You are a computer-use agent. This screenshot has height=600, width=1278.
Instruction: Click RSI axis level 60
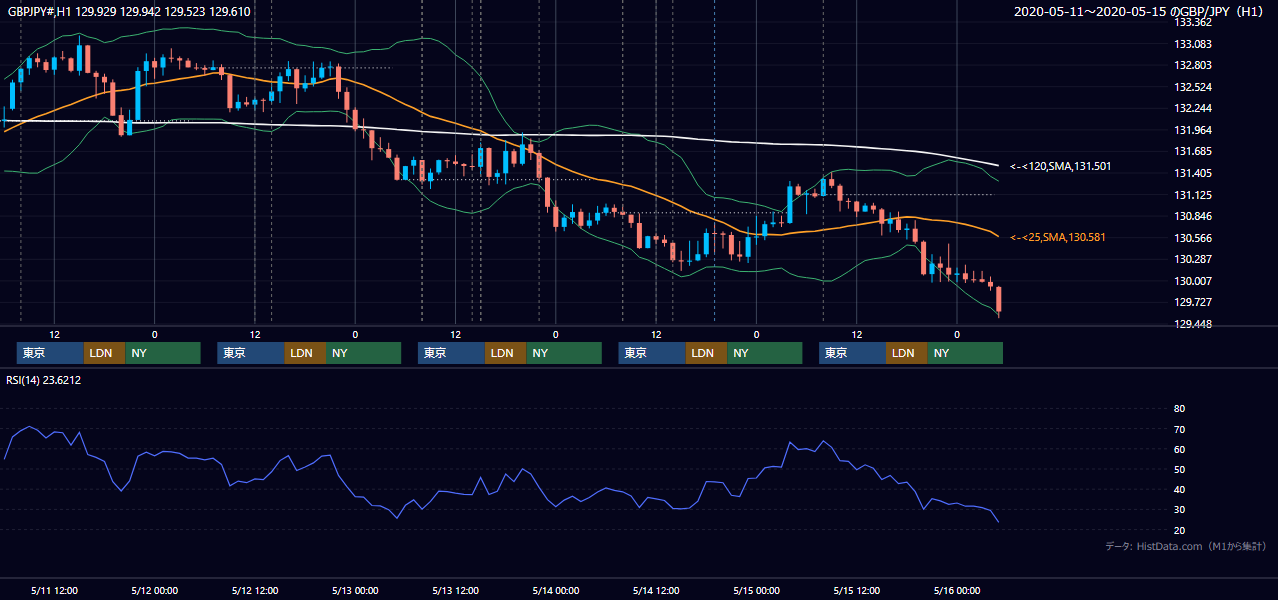pyautogui.click(x=1179, y=449)
